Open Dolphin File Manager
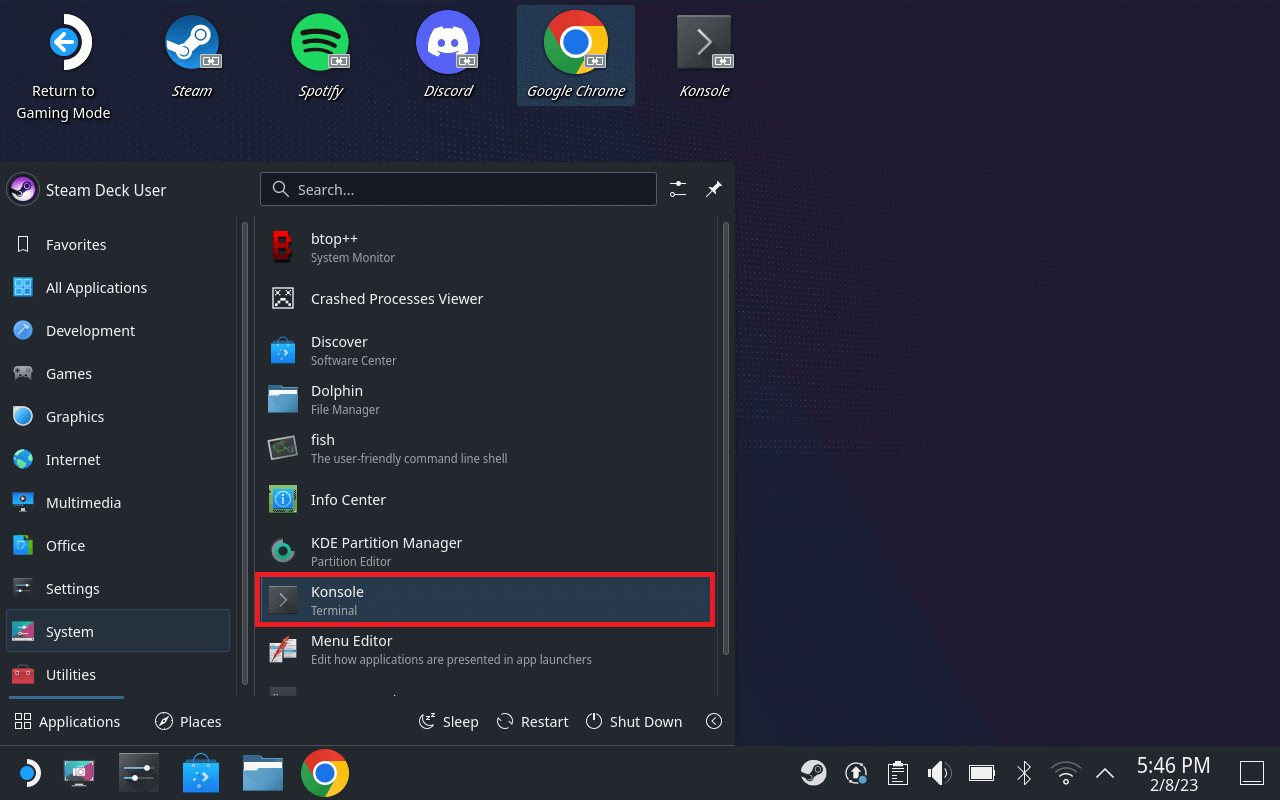This screenshot has width=1280, height=800. [x=486, y=399]
